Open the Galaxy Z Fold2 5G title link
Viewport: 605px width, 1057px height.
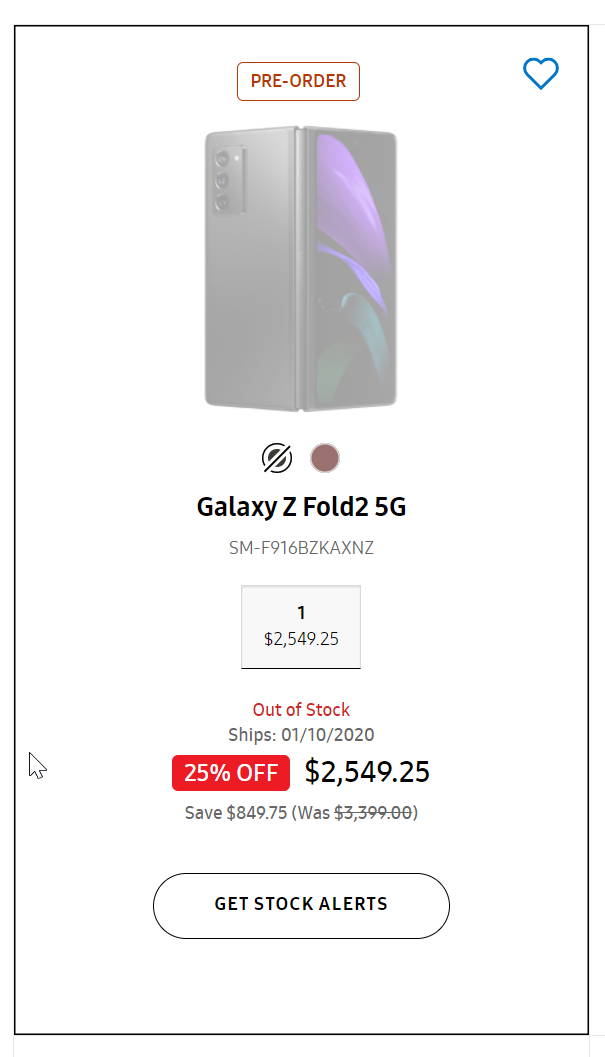[x=301, y=507]
